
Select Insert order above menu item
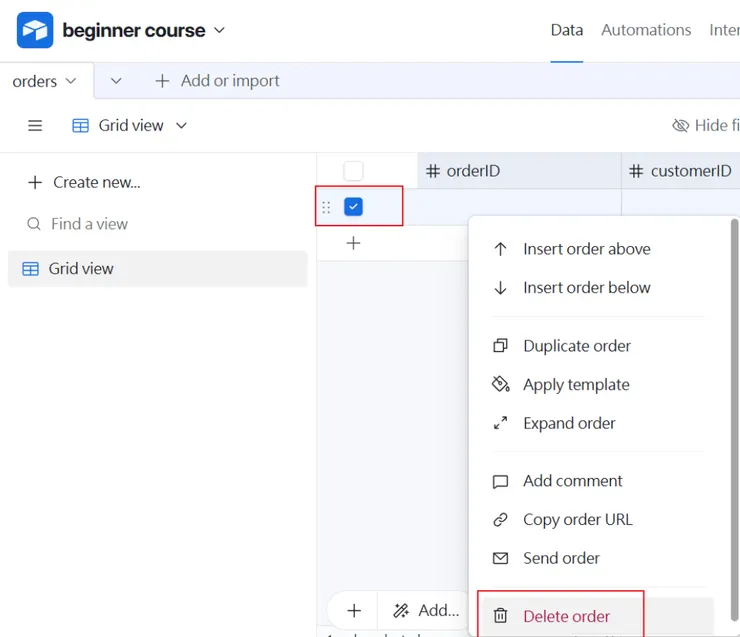tap(586, 249)
